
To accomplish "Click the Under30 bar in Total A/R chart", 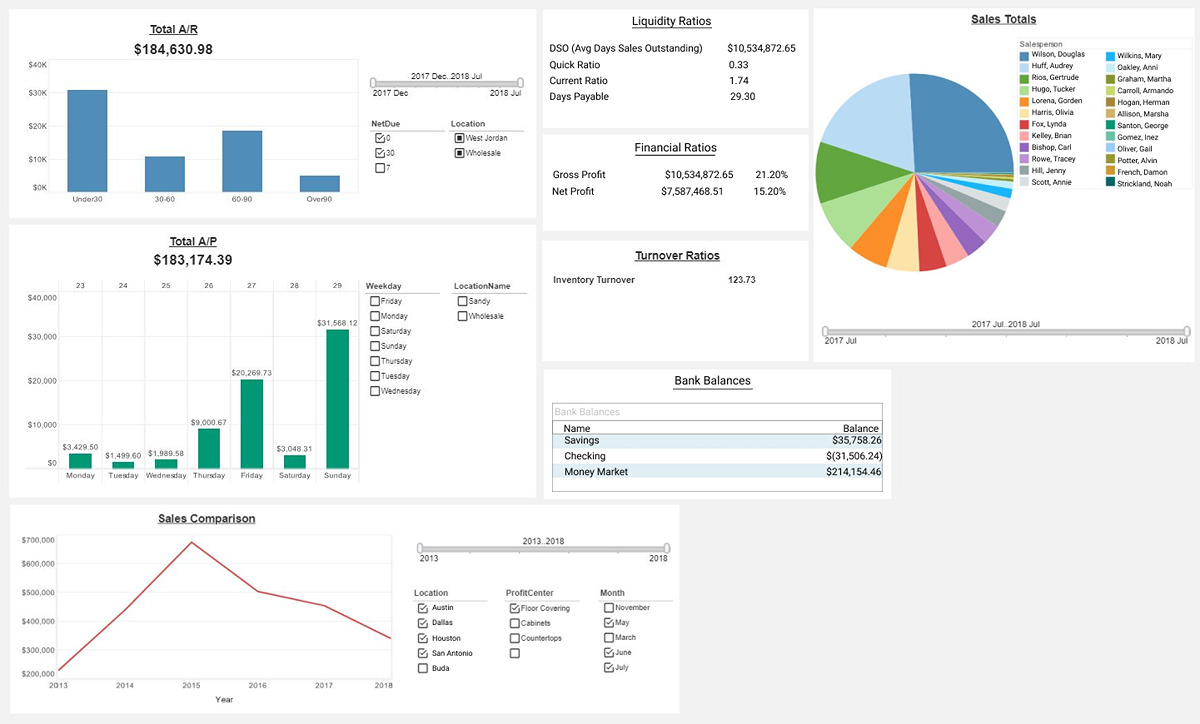I will [x=87, y=141].
